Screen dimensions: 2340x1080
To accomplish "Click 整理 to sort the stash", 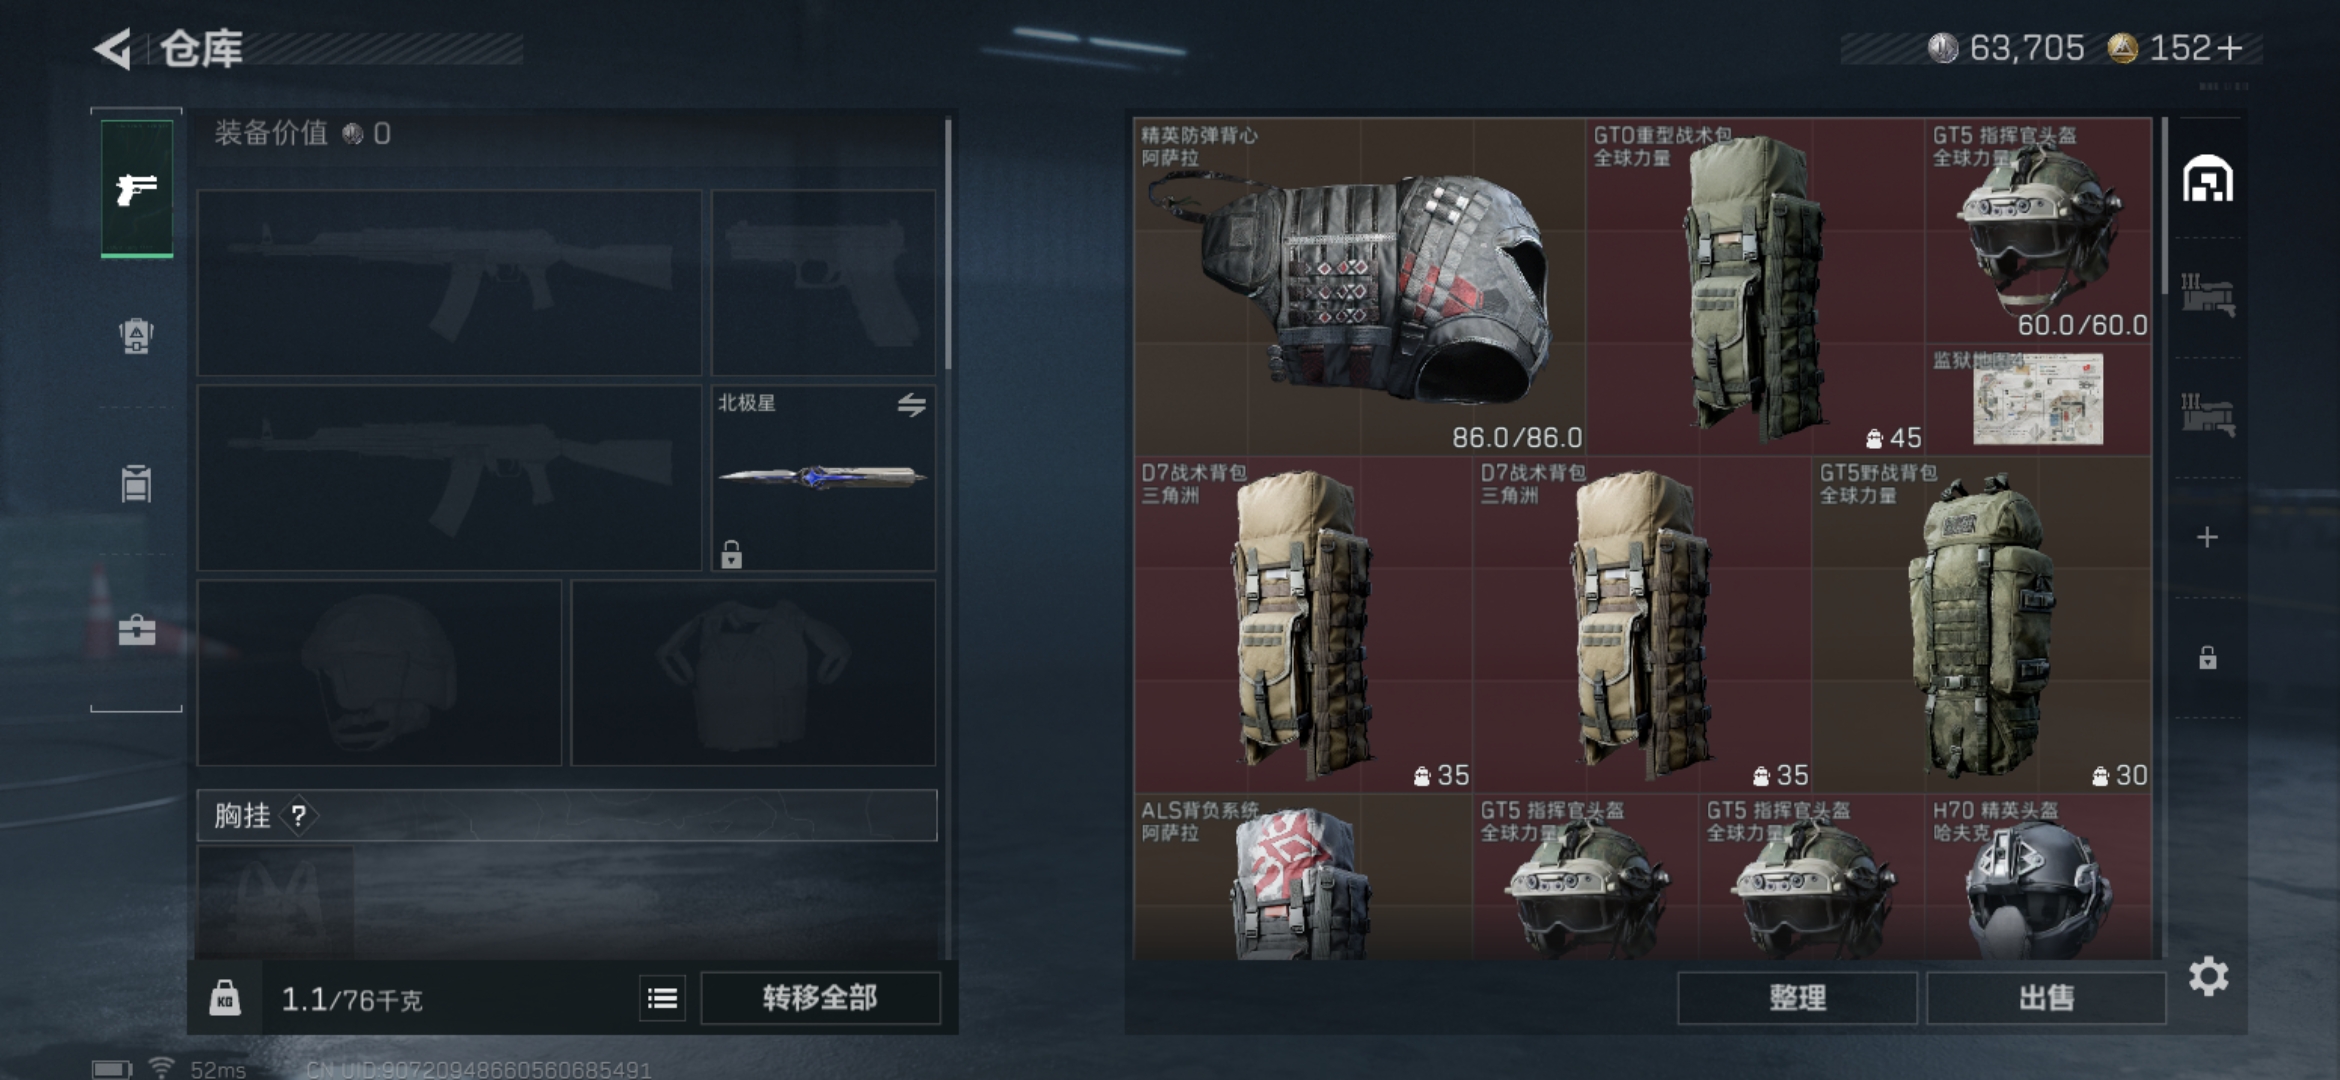I will (x=1797, y=998).
